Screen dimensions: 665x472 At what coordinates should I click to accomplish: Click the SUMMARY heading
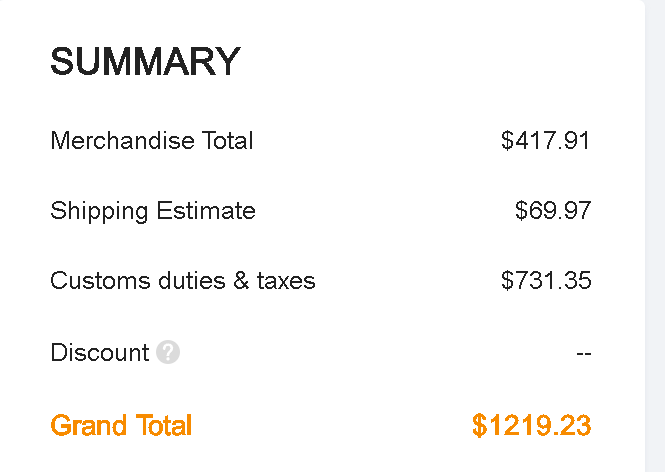coord(145,62)
